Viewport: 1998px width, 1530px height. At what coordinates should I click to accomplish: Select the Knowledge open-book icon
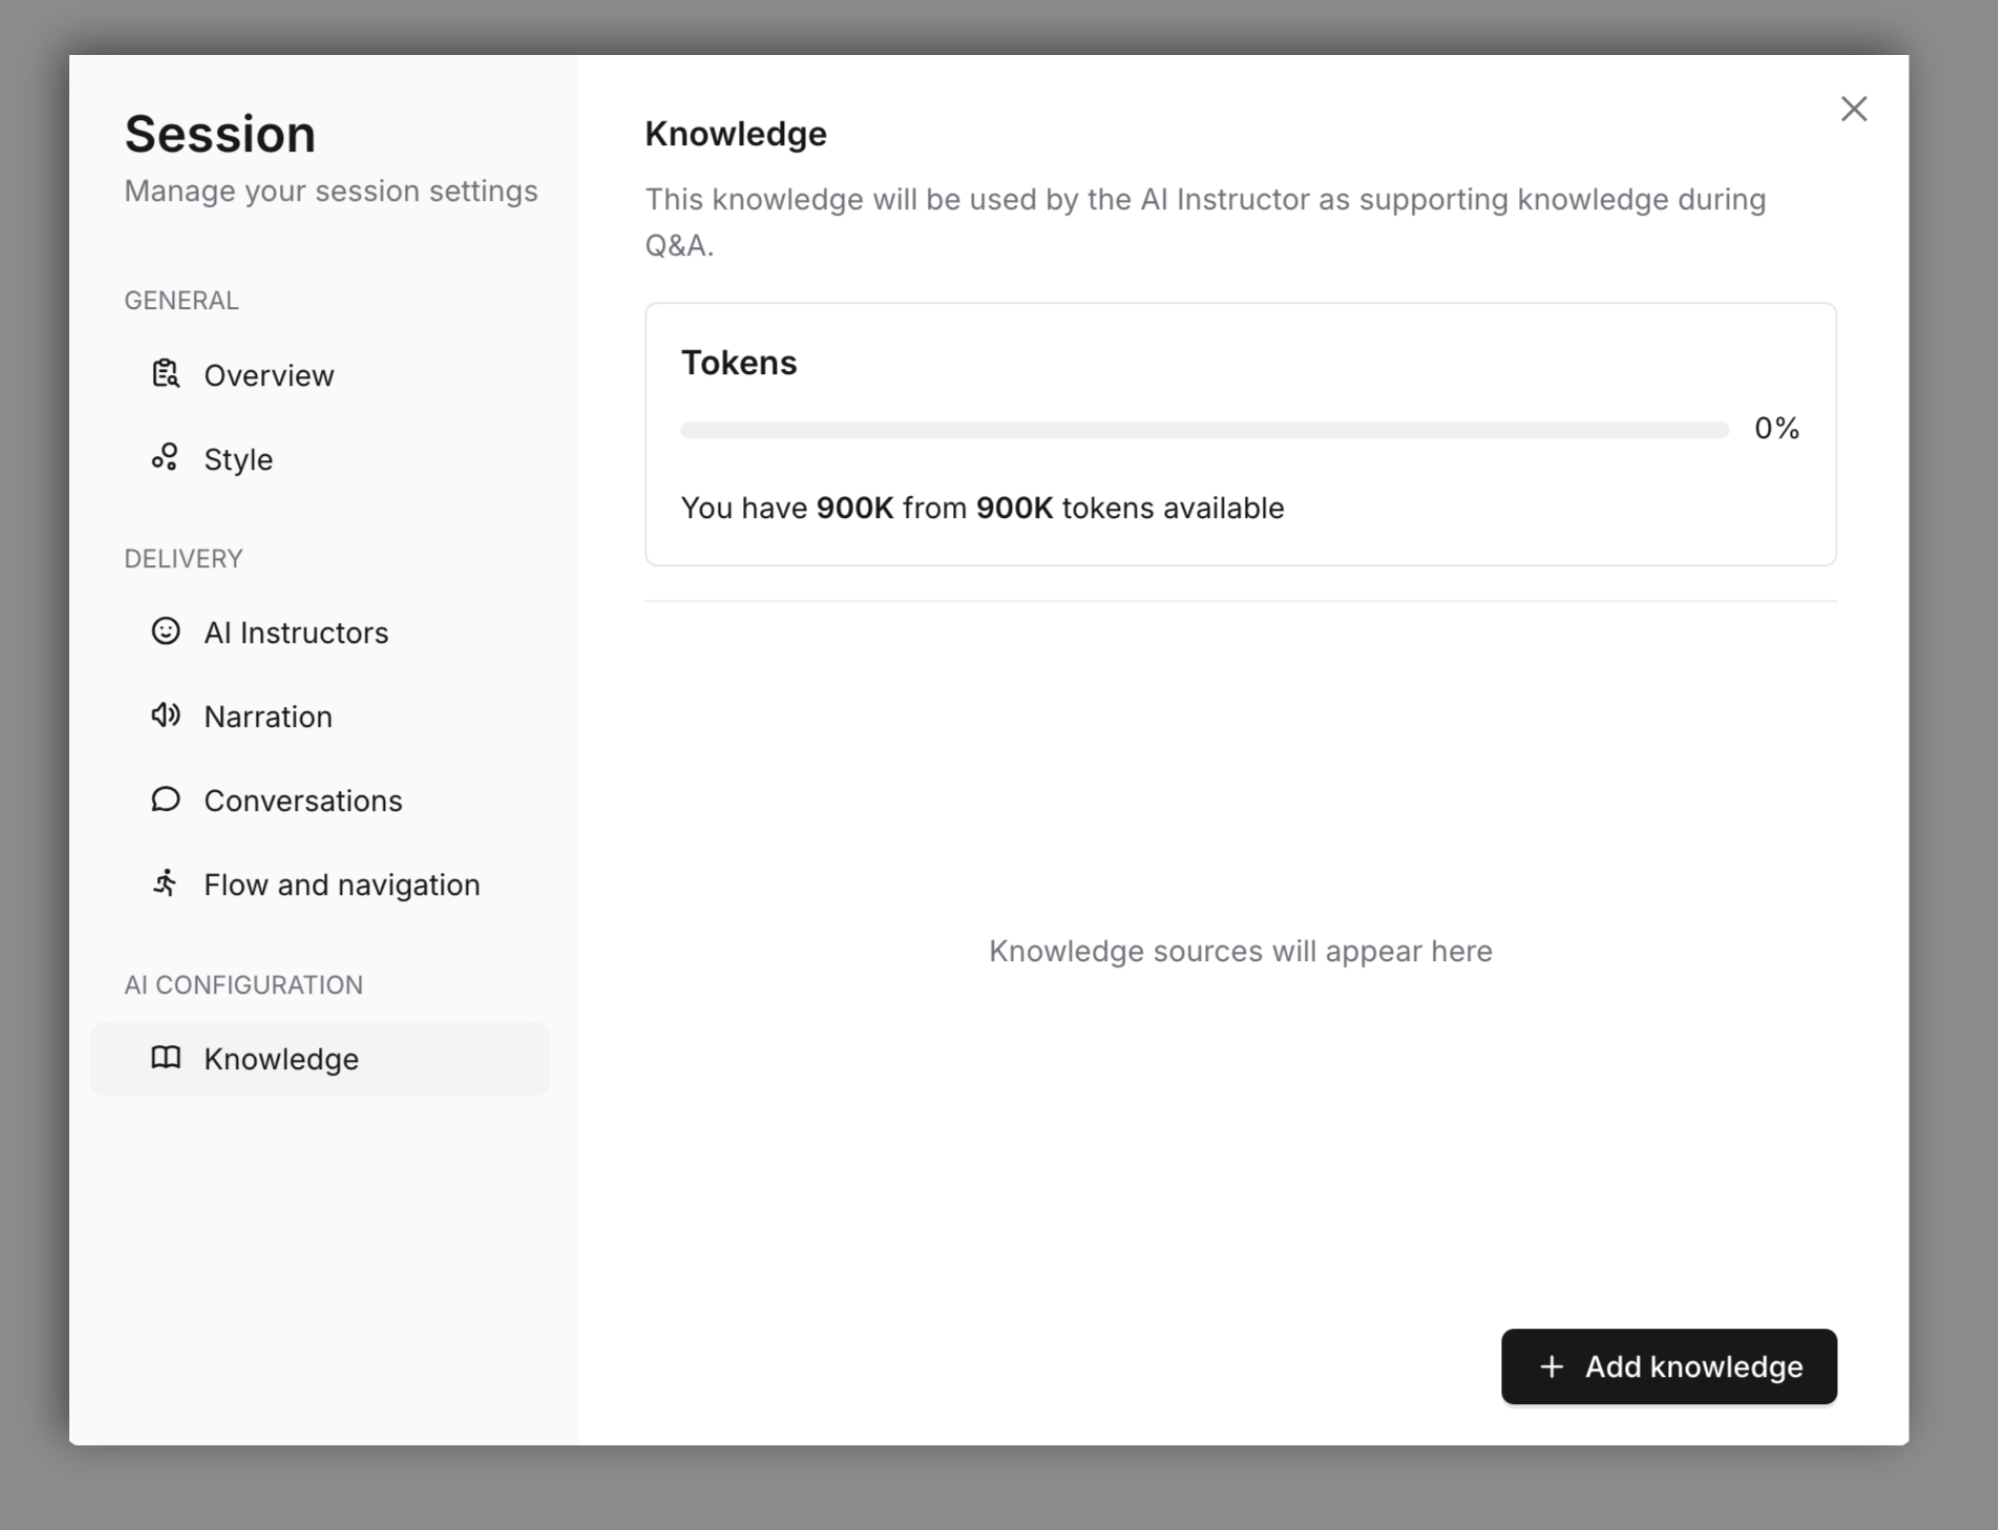[x=165, y=1058]
